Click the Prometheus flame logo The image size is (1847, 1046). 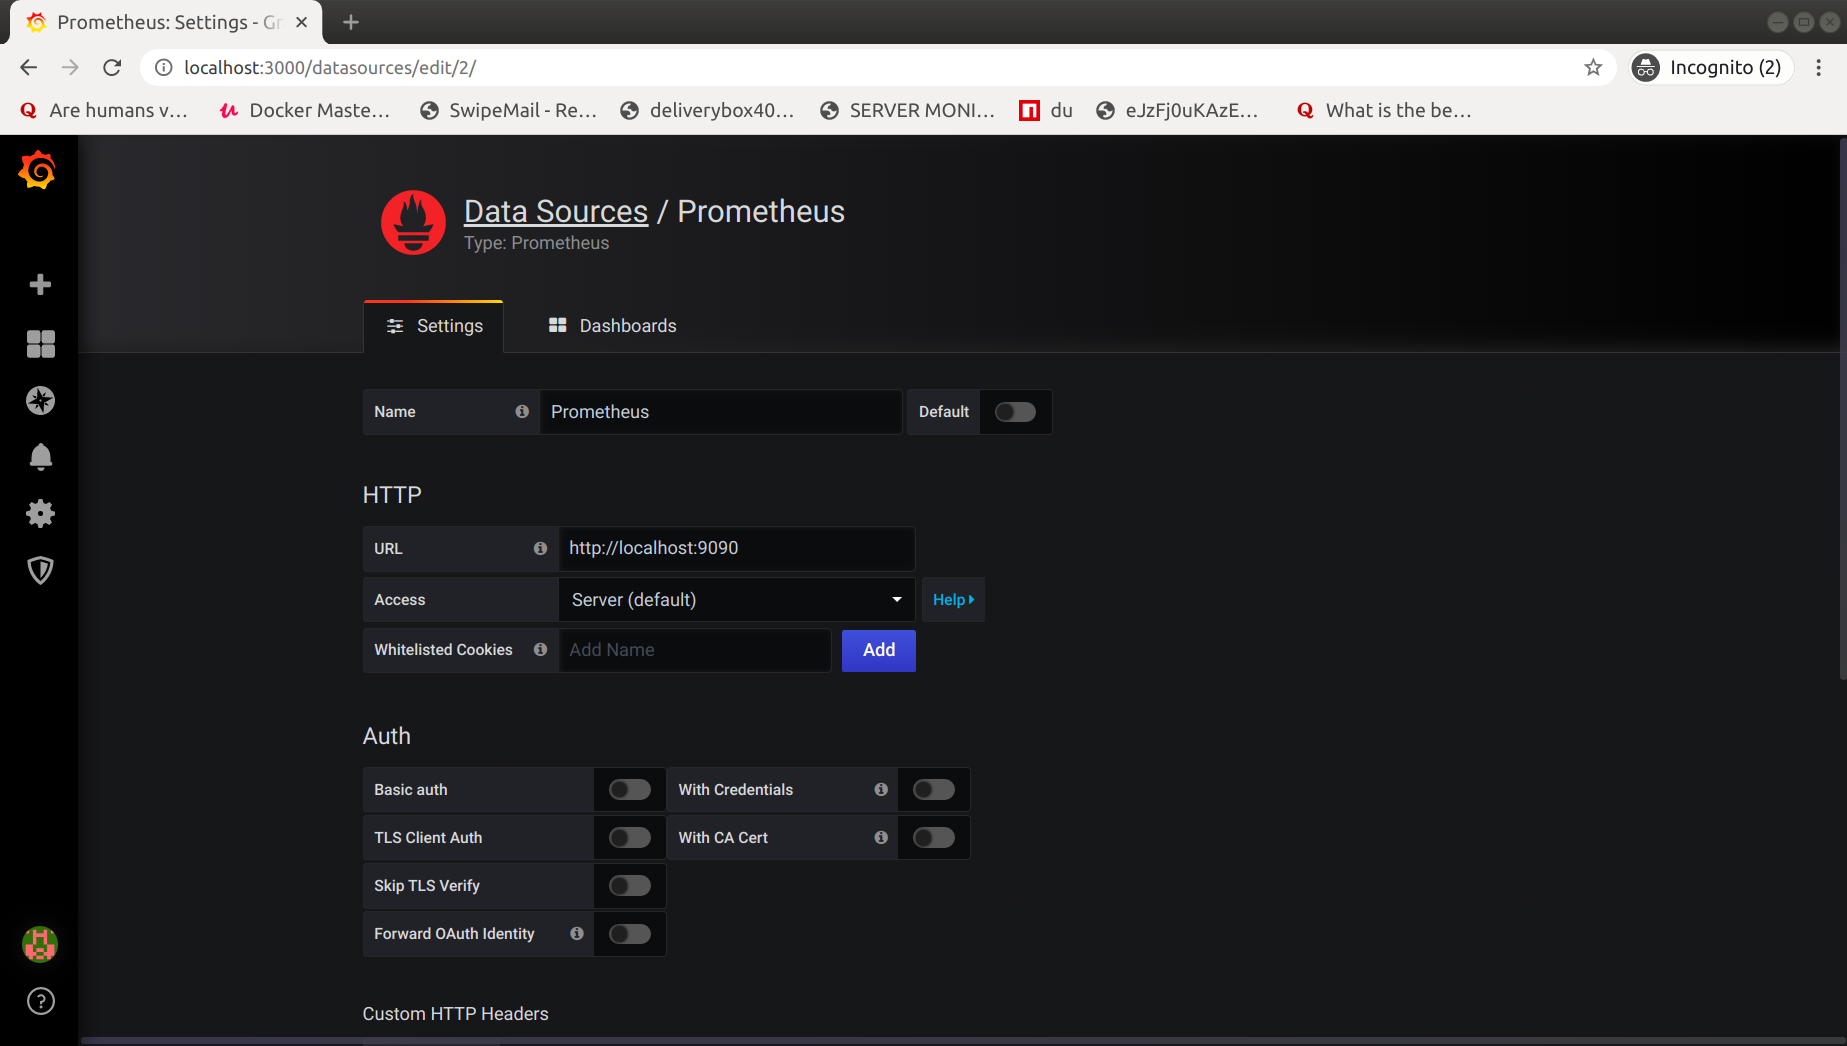pos(413,223)
